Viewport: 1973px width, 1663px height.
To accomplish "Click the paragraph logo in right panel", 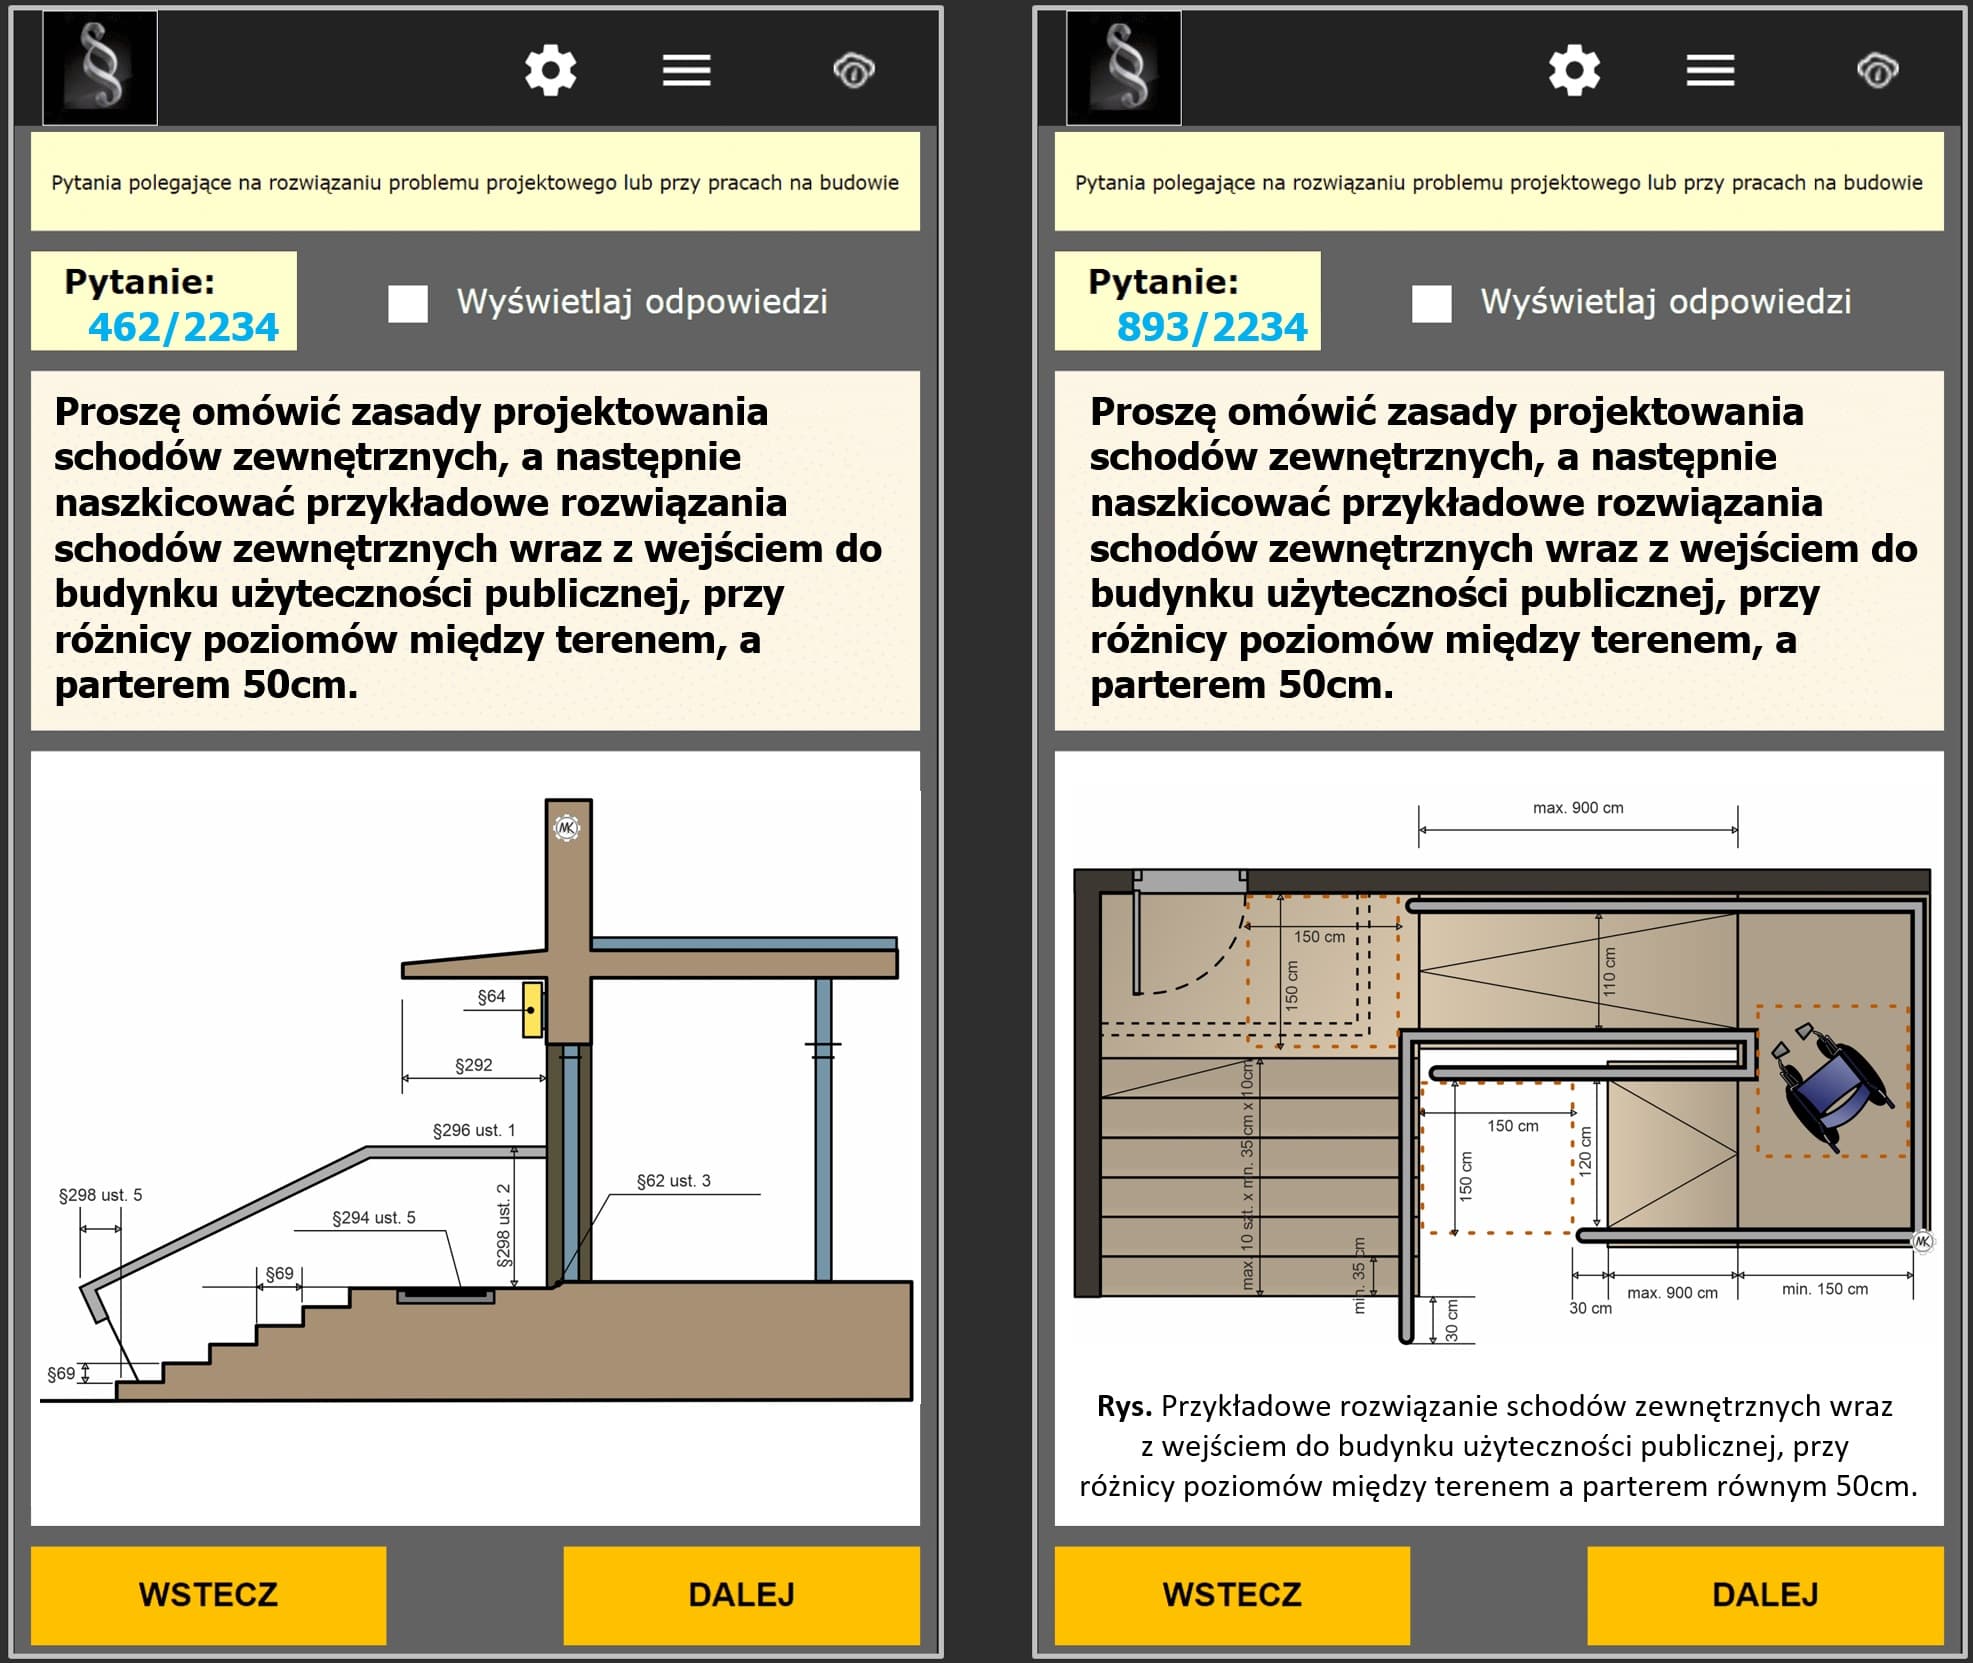I will [1124, 68].
